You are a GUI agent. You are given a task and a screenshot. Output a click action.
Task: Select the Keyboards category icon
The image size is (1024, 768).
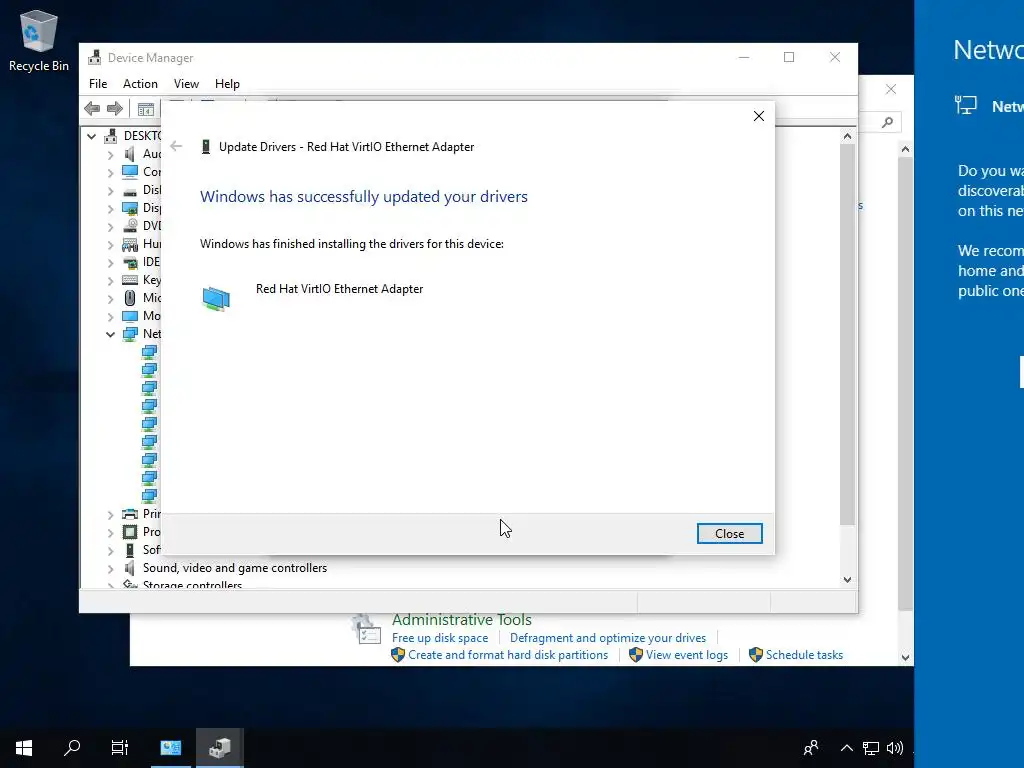pos(130,280)
